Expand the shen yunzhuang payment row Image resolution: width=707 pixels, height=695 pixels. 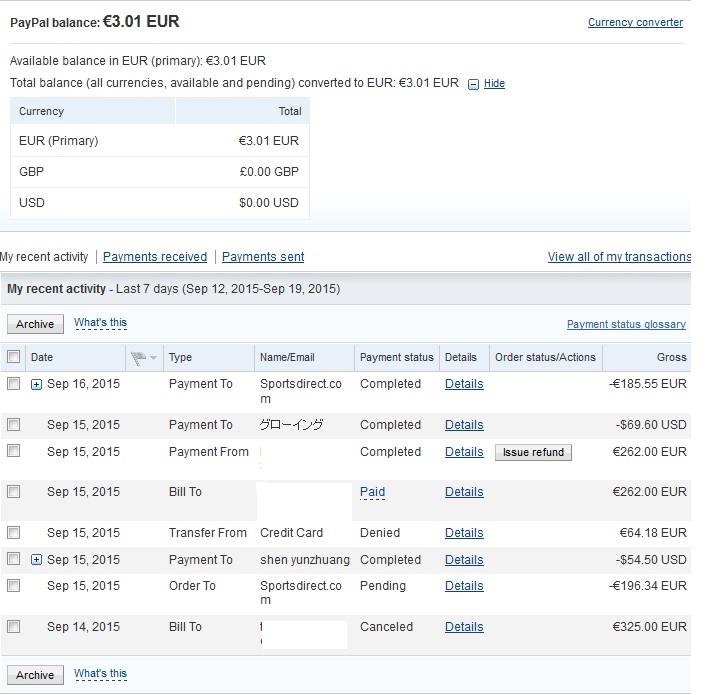pyautogui.click(x=37, y=560)
